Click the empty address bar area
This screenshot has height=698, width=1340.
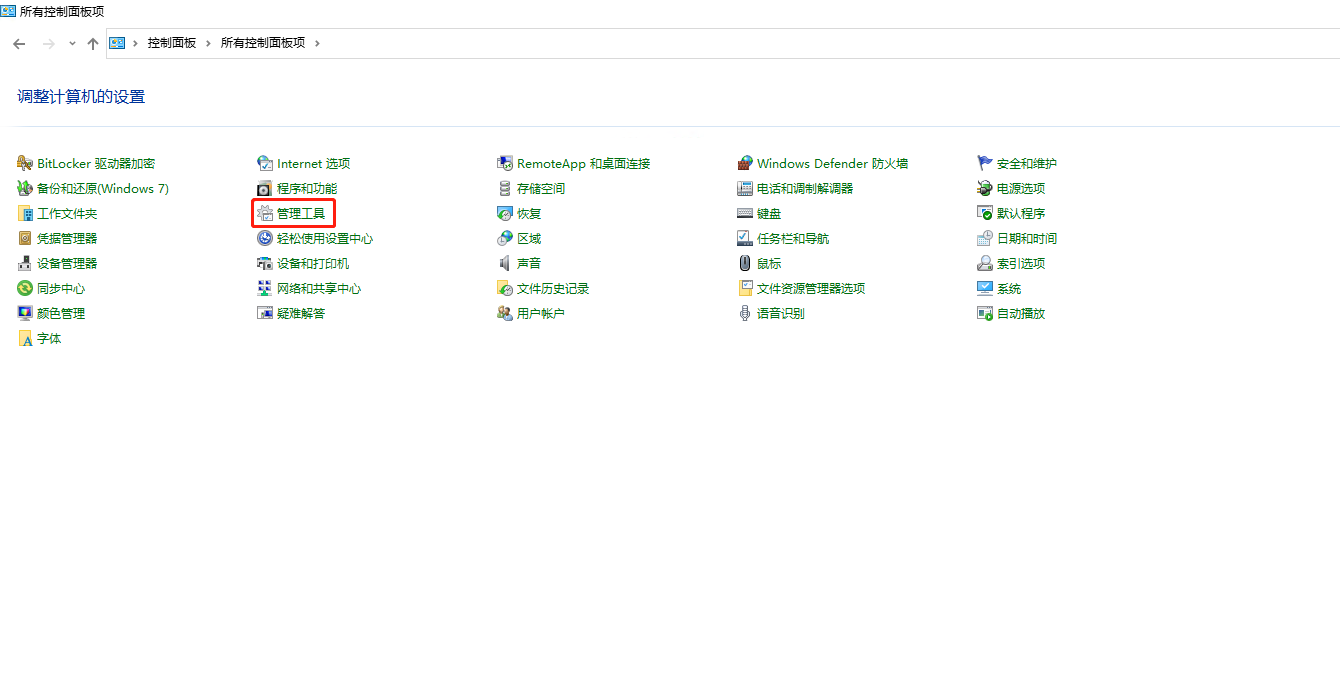(800, 43)
